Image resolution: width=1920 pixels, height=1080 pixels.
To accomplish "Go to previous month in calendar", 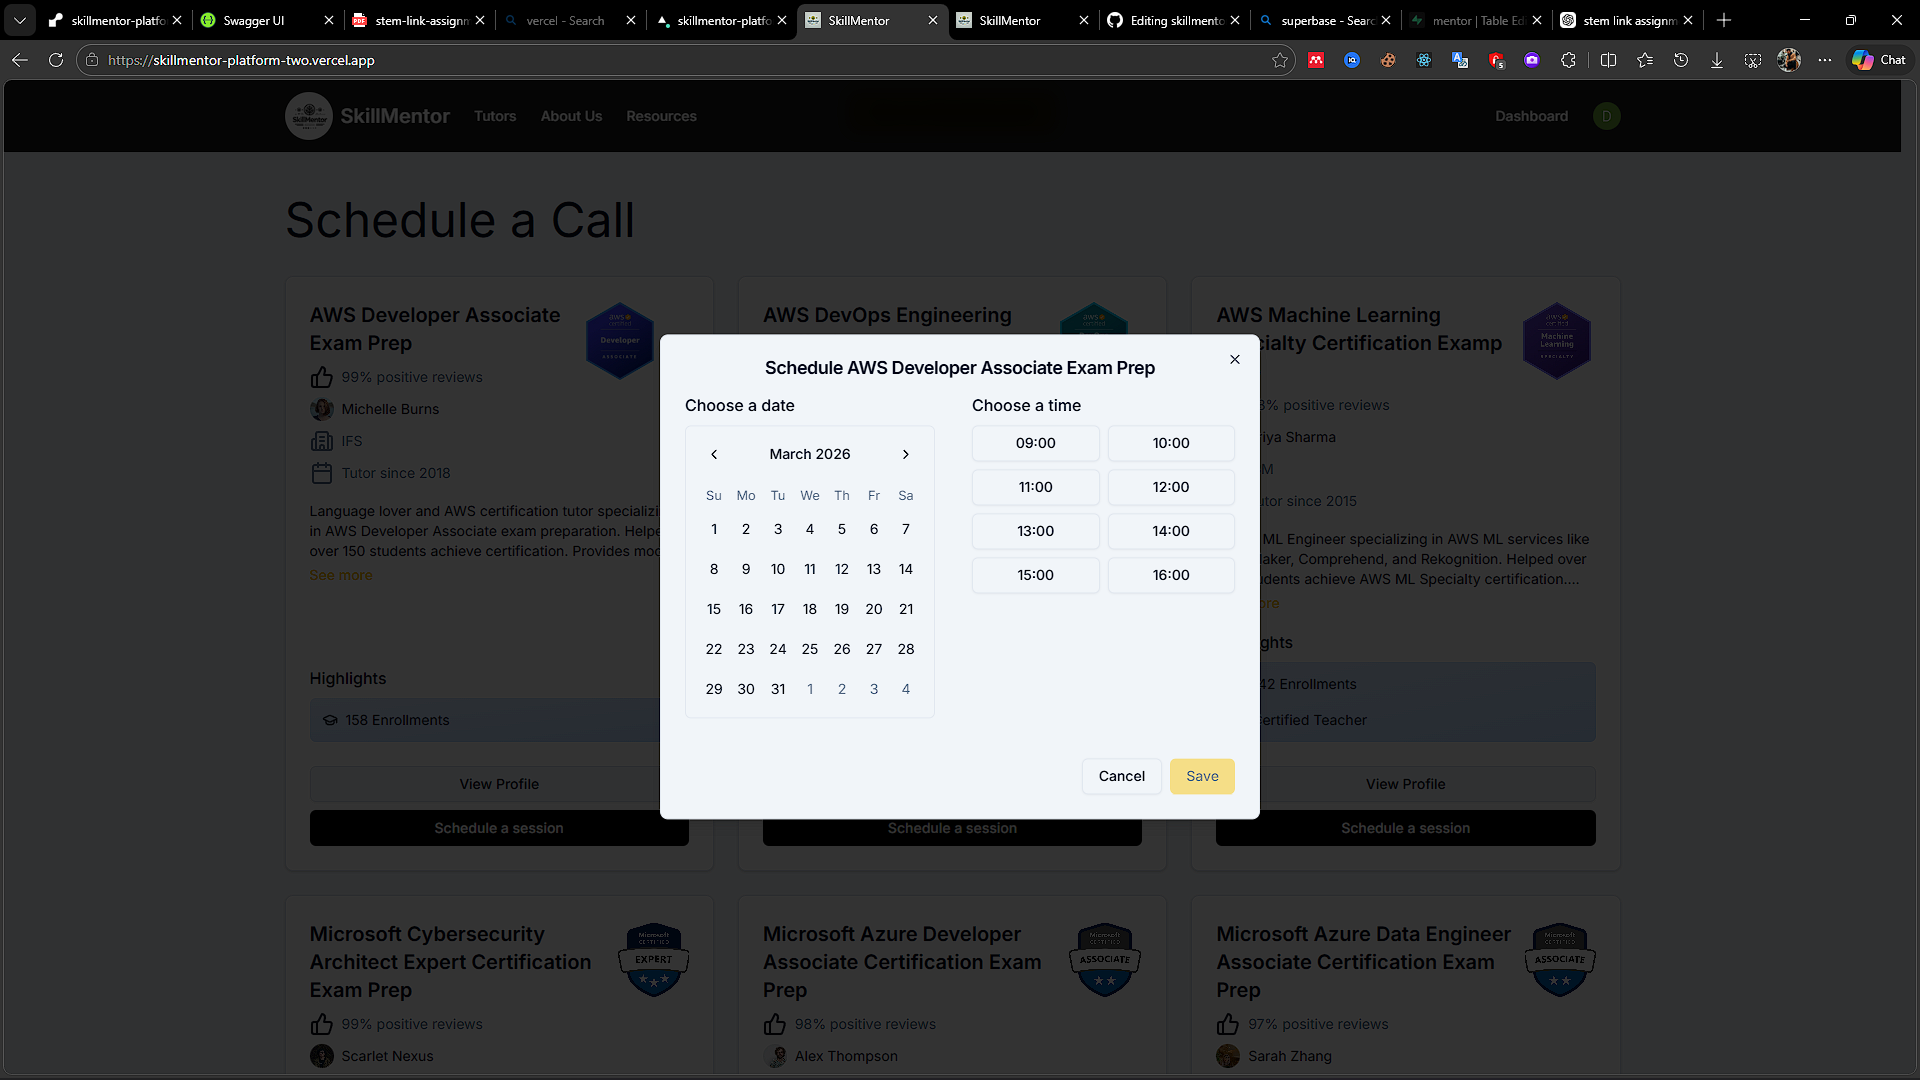I will tap(714, 455).
